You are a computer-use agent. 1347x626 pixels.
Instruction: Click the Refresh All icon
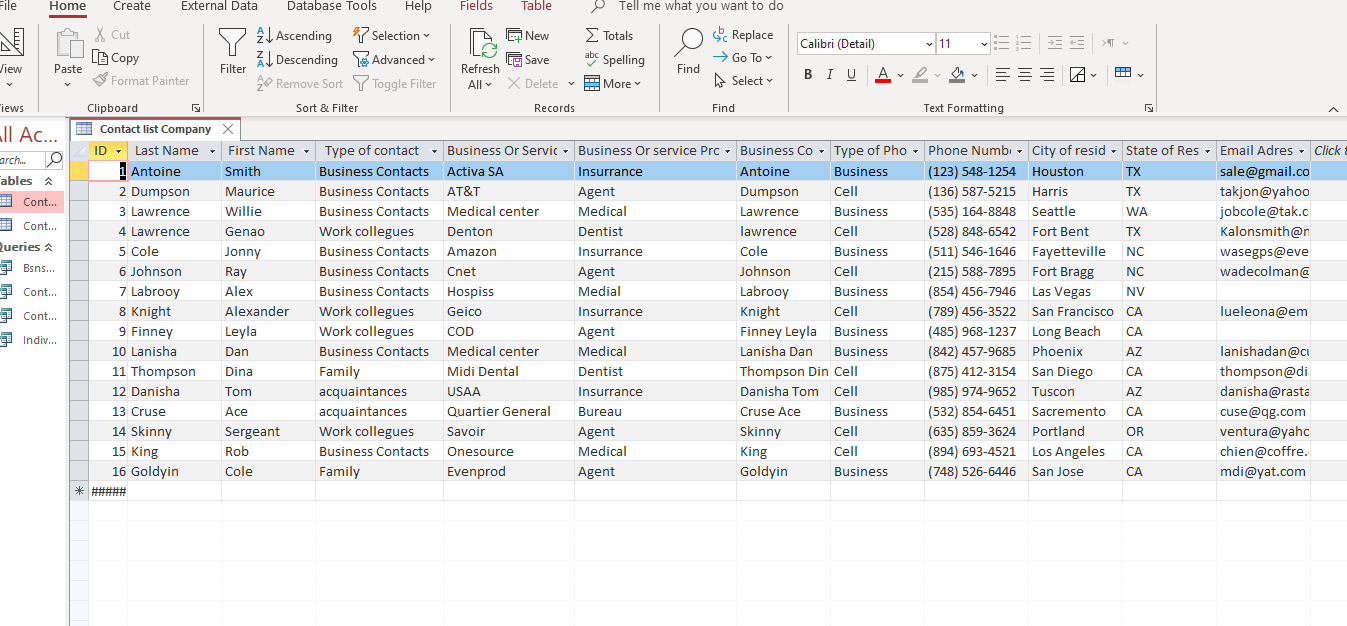coord(483,44)
